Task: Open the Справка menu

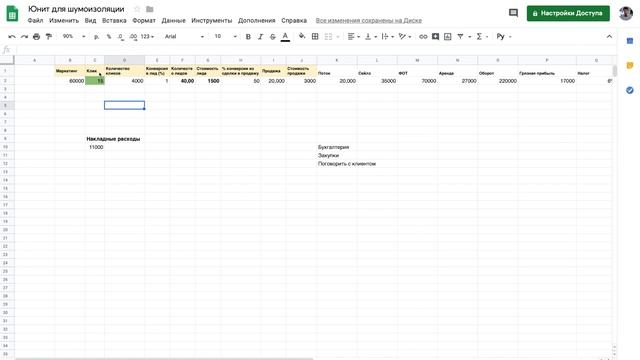Action: pyautogui.click(x=294, y=20)
